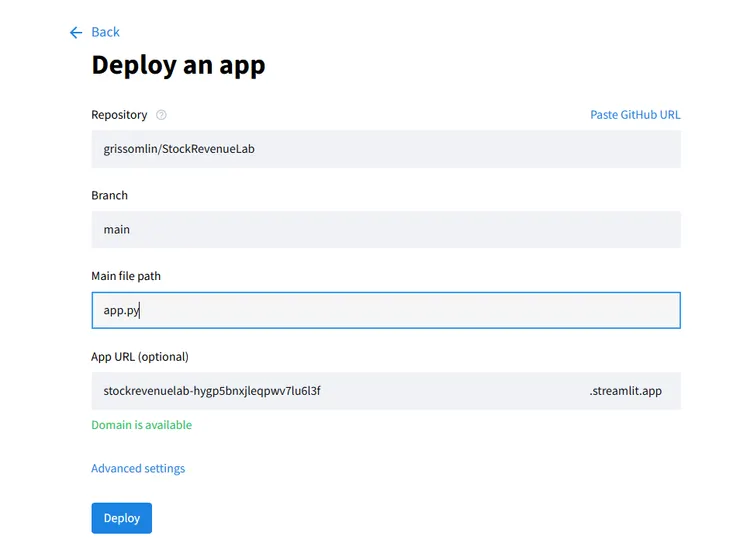The height and width of the screenshot is (550, 740).
Task: Expand Advanced settings
Action: click(138, 468)
